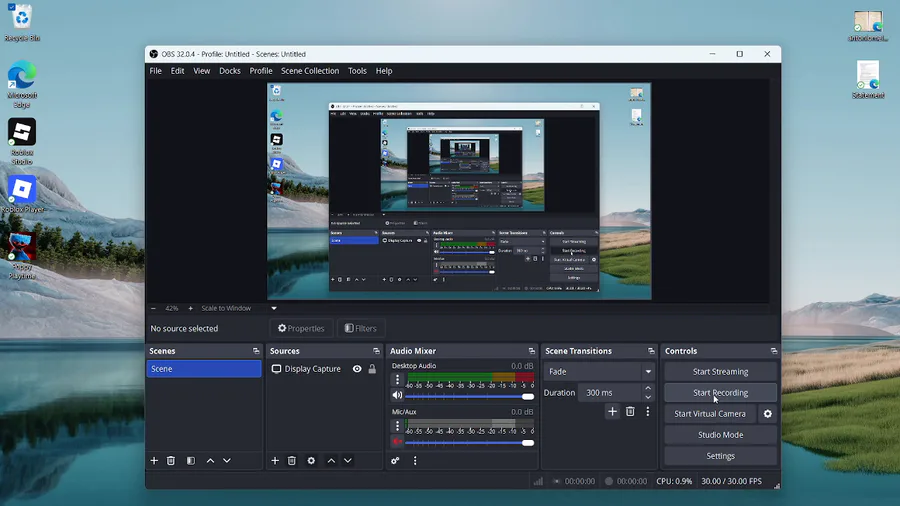
Task: Open advanced audio properties gears icon
Action: click(x=396, y=461)
